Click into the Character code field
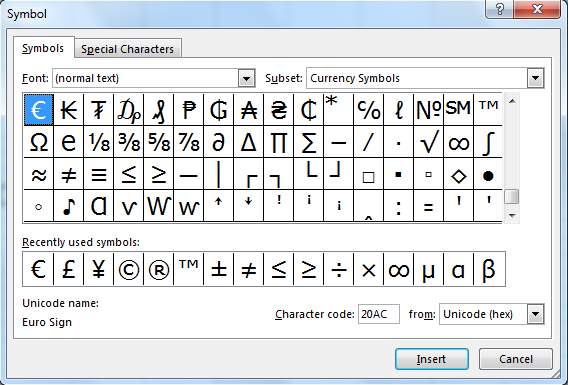This screenshot has width=568, height=385. (x=379, y=314)
